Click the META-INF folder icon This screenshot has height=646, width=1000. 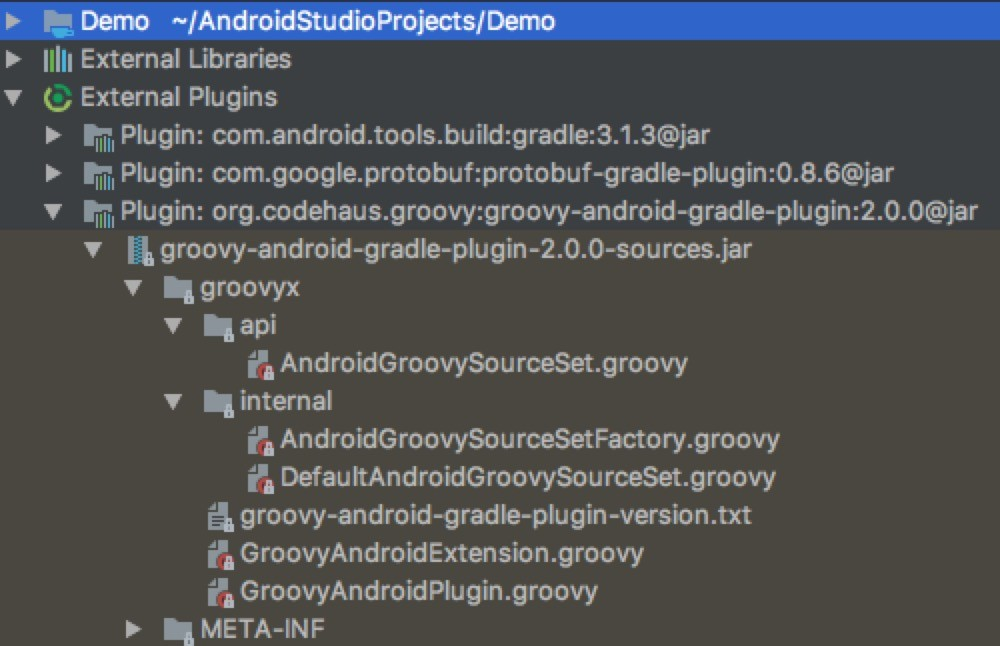(x=179, y=631)
